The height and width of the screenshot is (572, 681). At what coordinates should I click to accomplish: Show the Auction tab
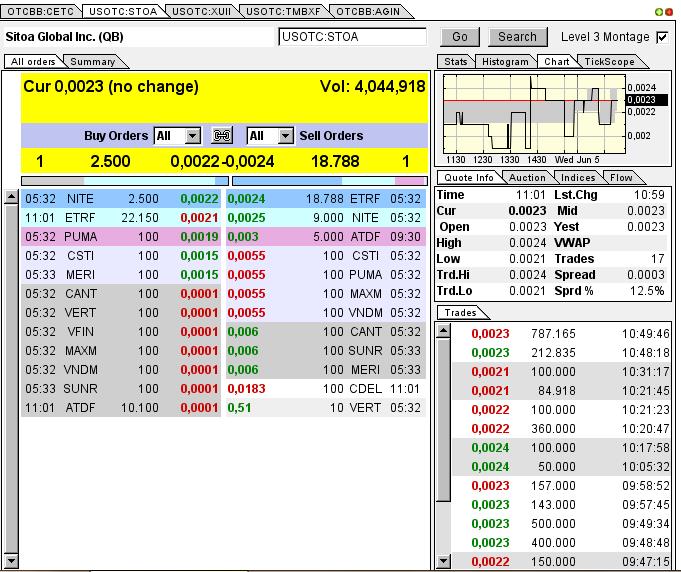(x=526, y=177)
